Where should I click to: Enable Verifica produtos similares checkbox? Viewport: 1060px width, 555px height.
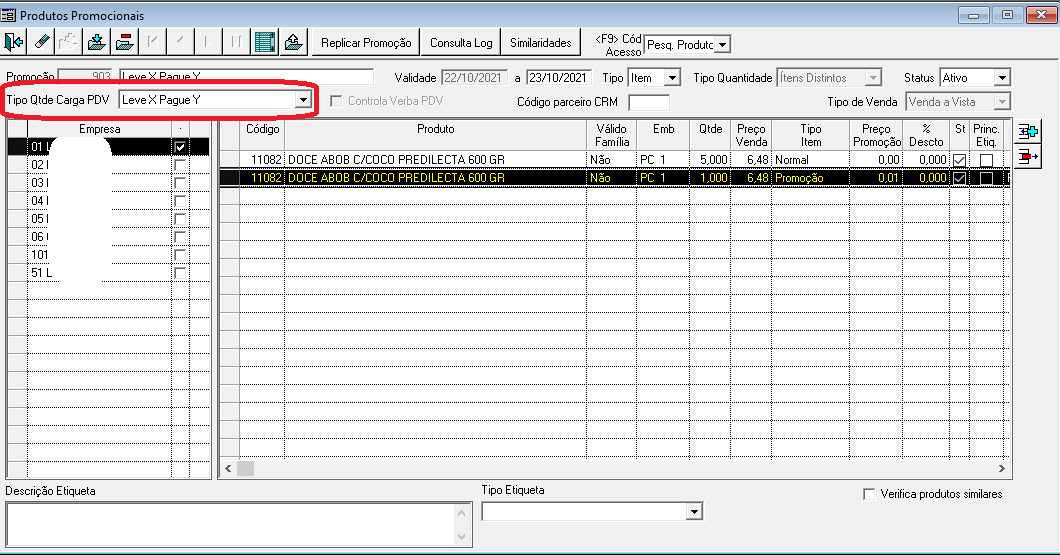869,494
